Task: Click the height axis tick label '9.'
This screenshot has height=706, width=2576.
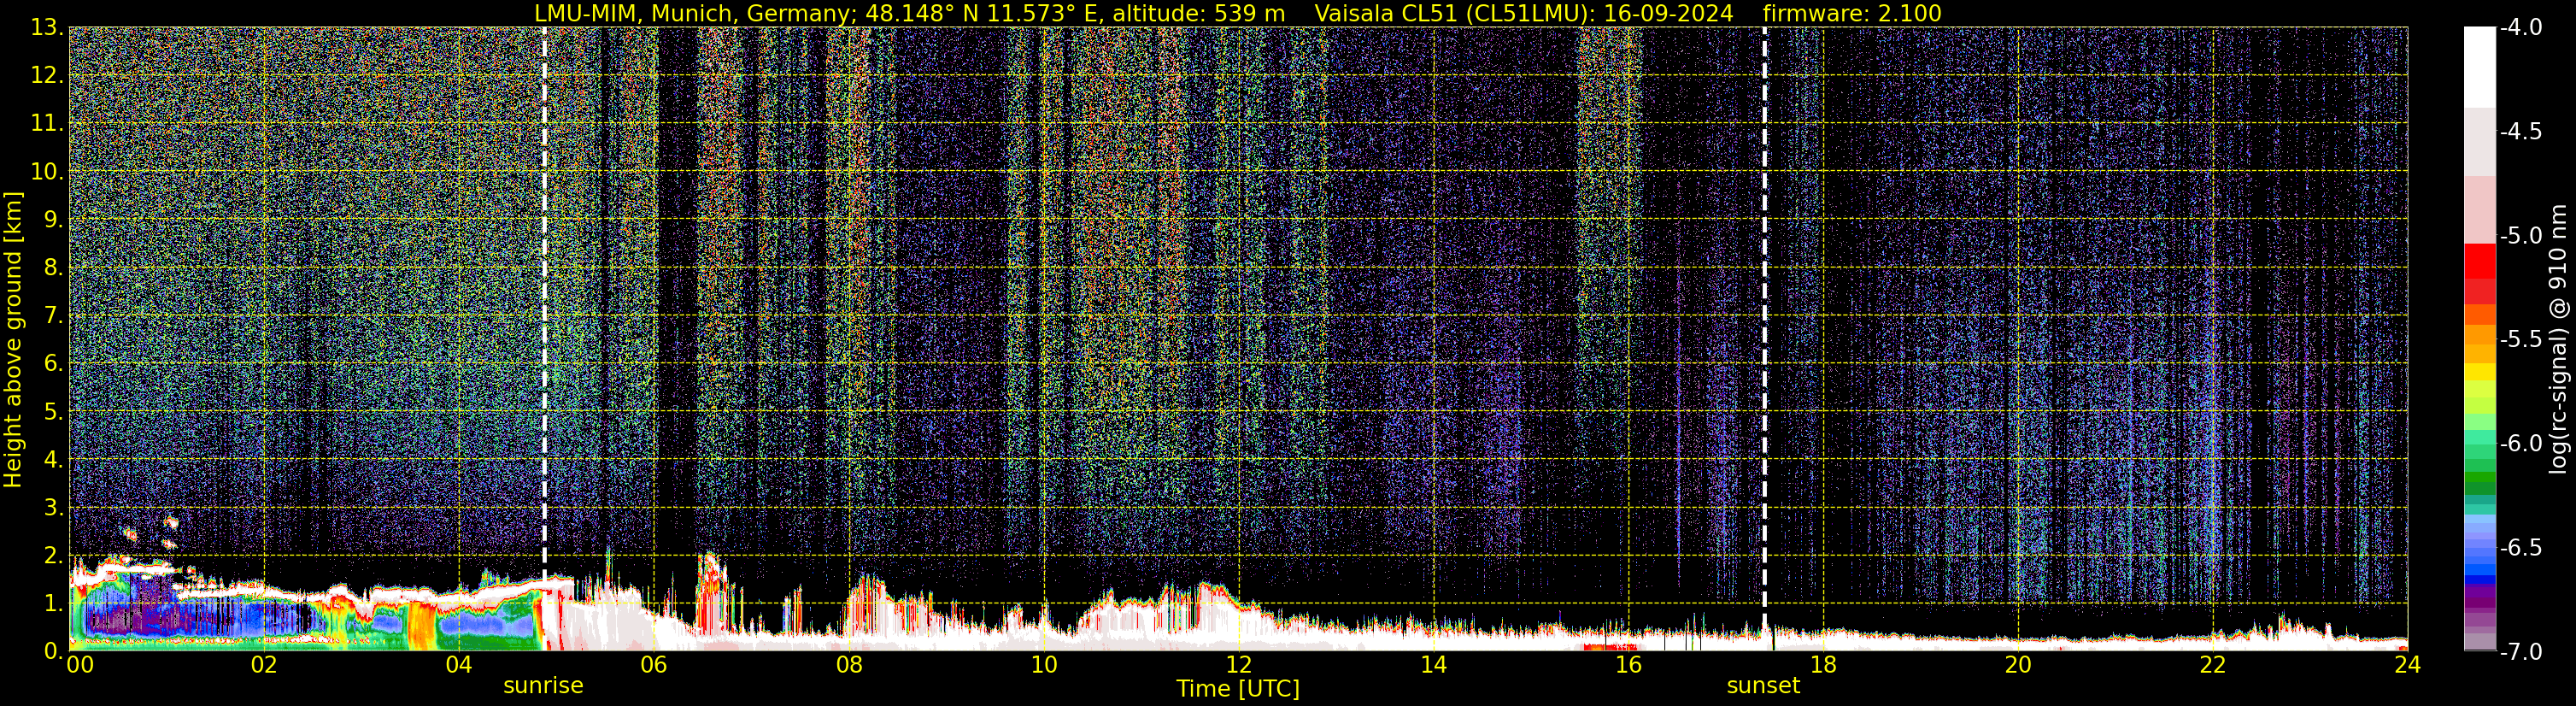Action: [53, 220]
